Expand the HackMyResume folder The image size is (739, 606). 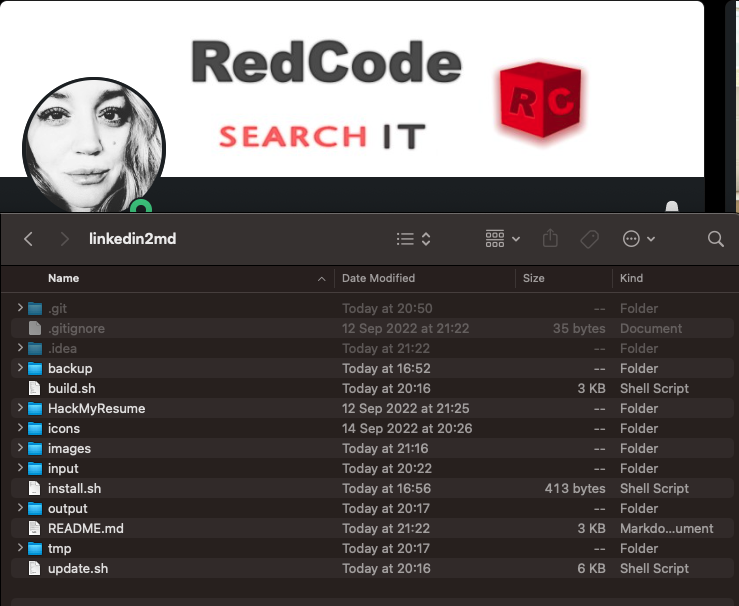coord(20,408)
